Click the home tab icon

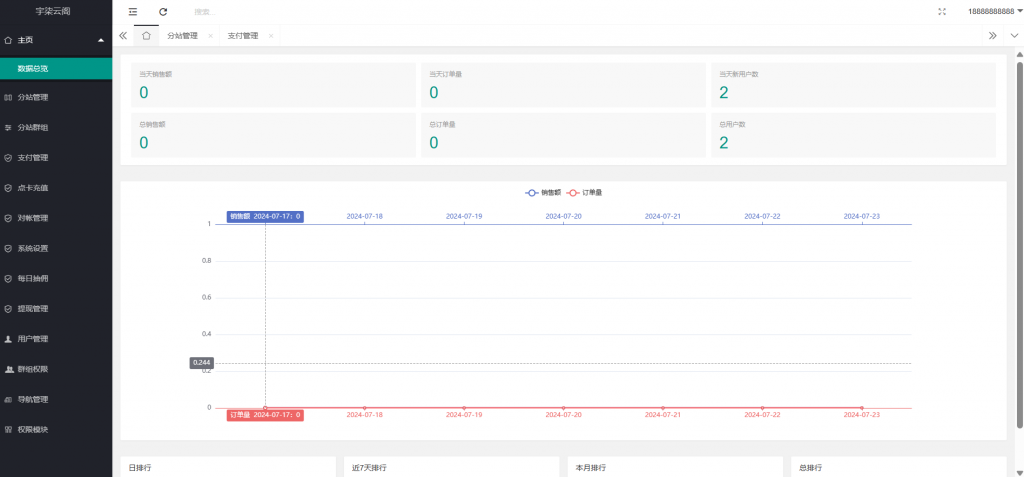[146, 35]
